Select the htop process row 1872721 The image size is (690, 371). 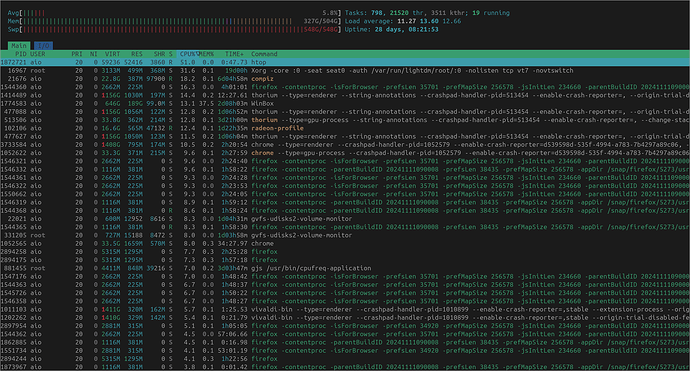345,62
